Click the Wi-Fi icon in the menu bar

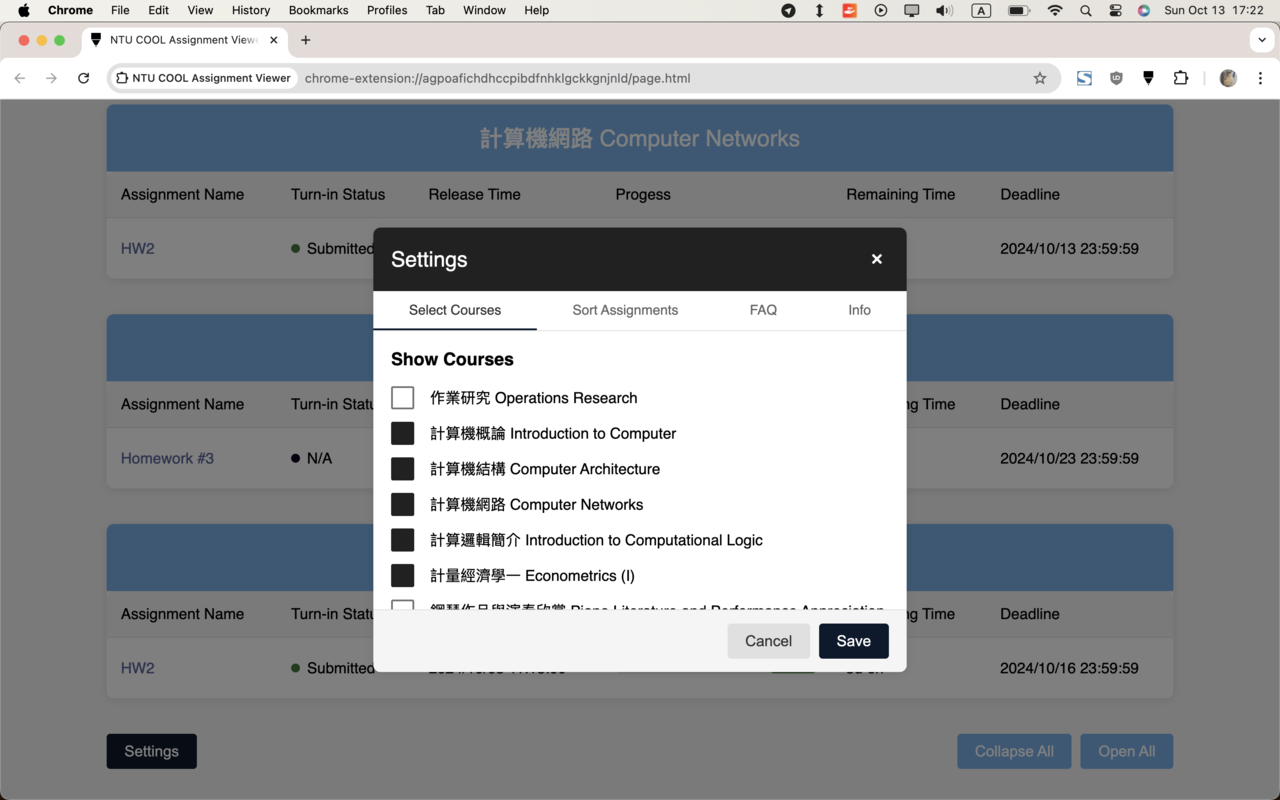coord(1055,11)
